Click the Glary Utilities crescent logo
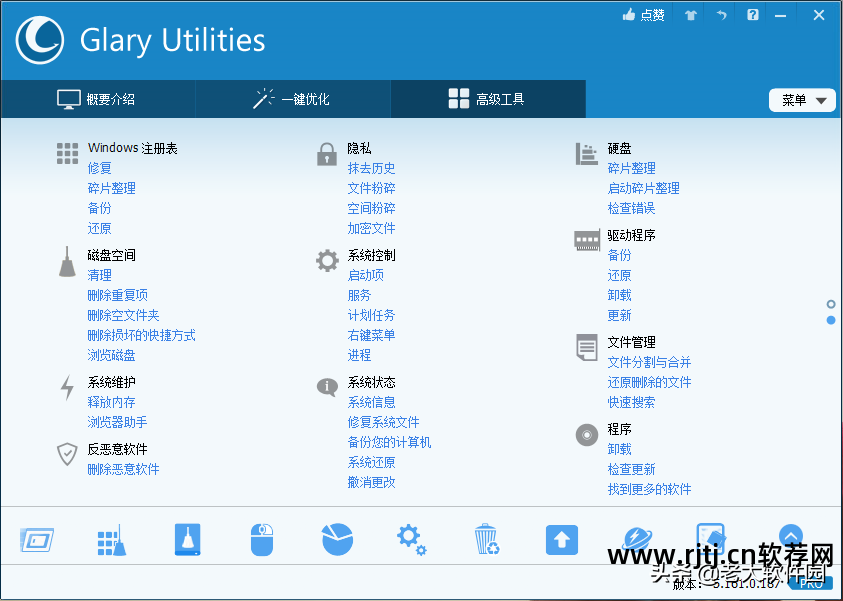This screenshot has width=843, height=601. coord(39,40)
